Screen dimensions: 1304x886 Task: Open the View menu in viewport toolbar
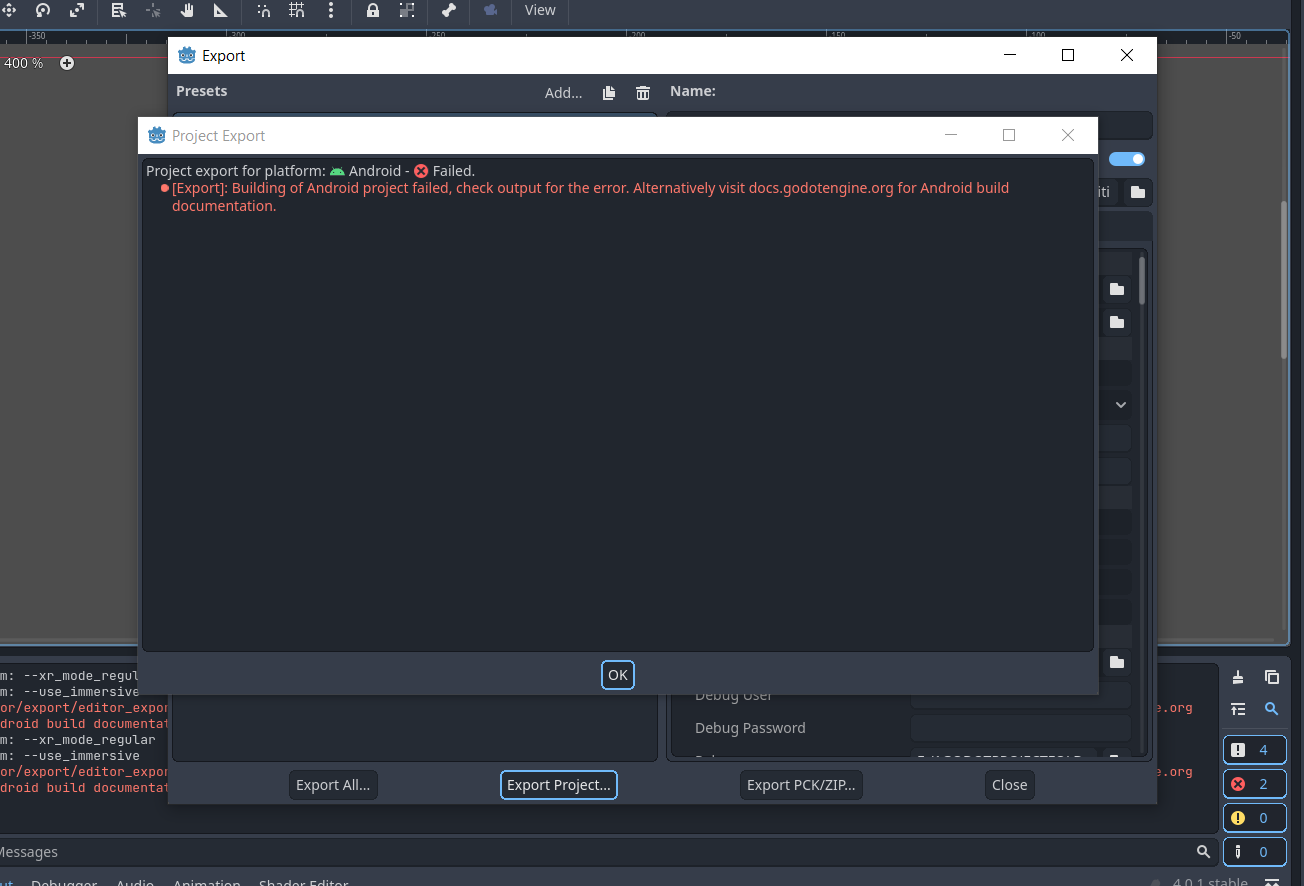pos(540,10)
